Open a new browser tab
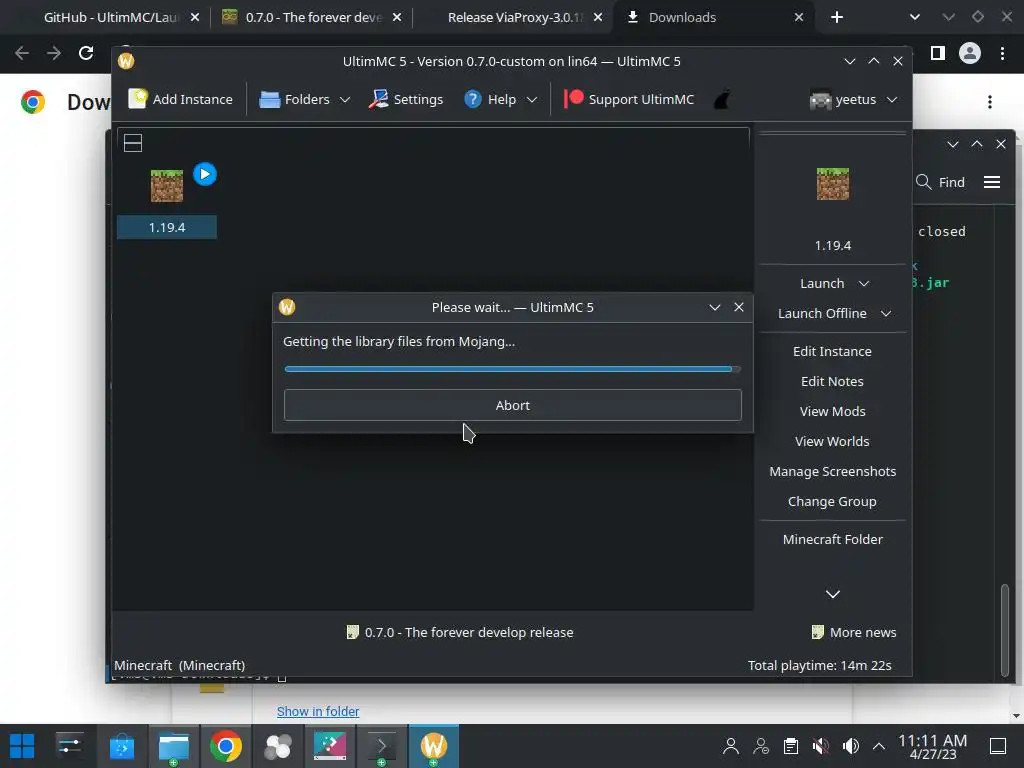This screenshot has width=1024, height=768. (x=837, y=18)
